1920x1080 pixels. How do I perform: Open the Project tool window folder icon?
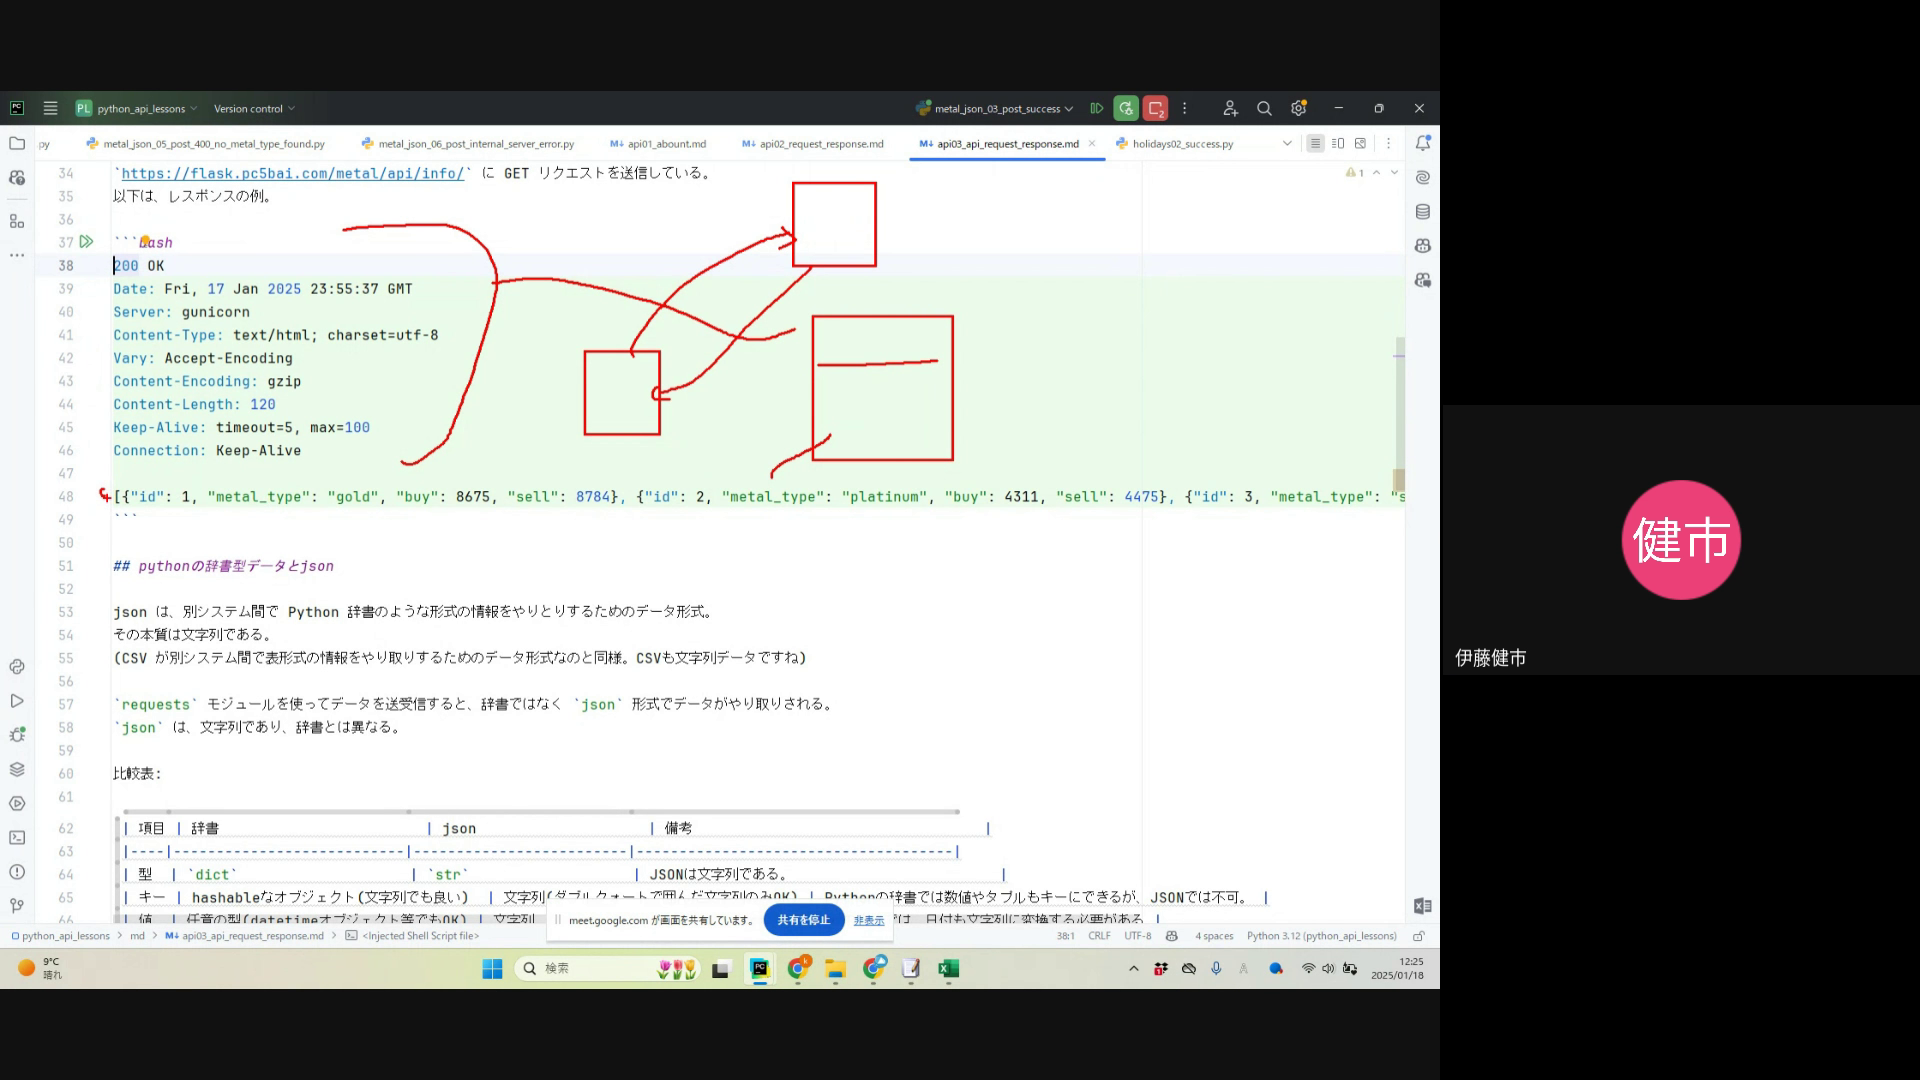[x=17, y=143]
